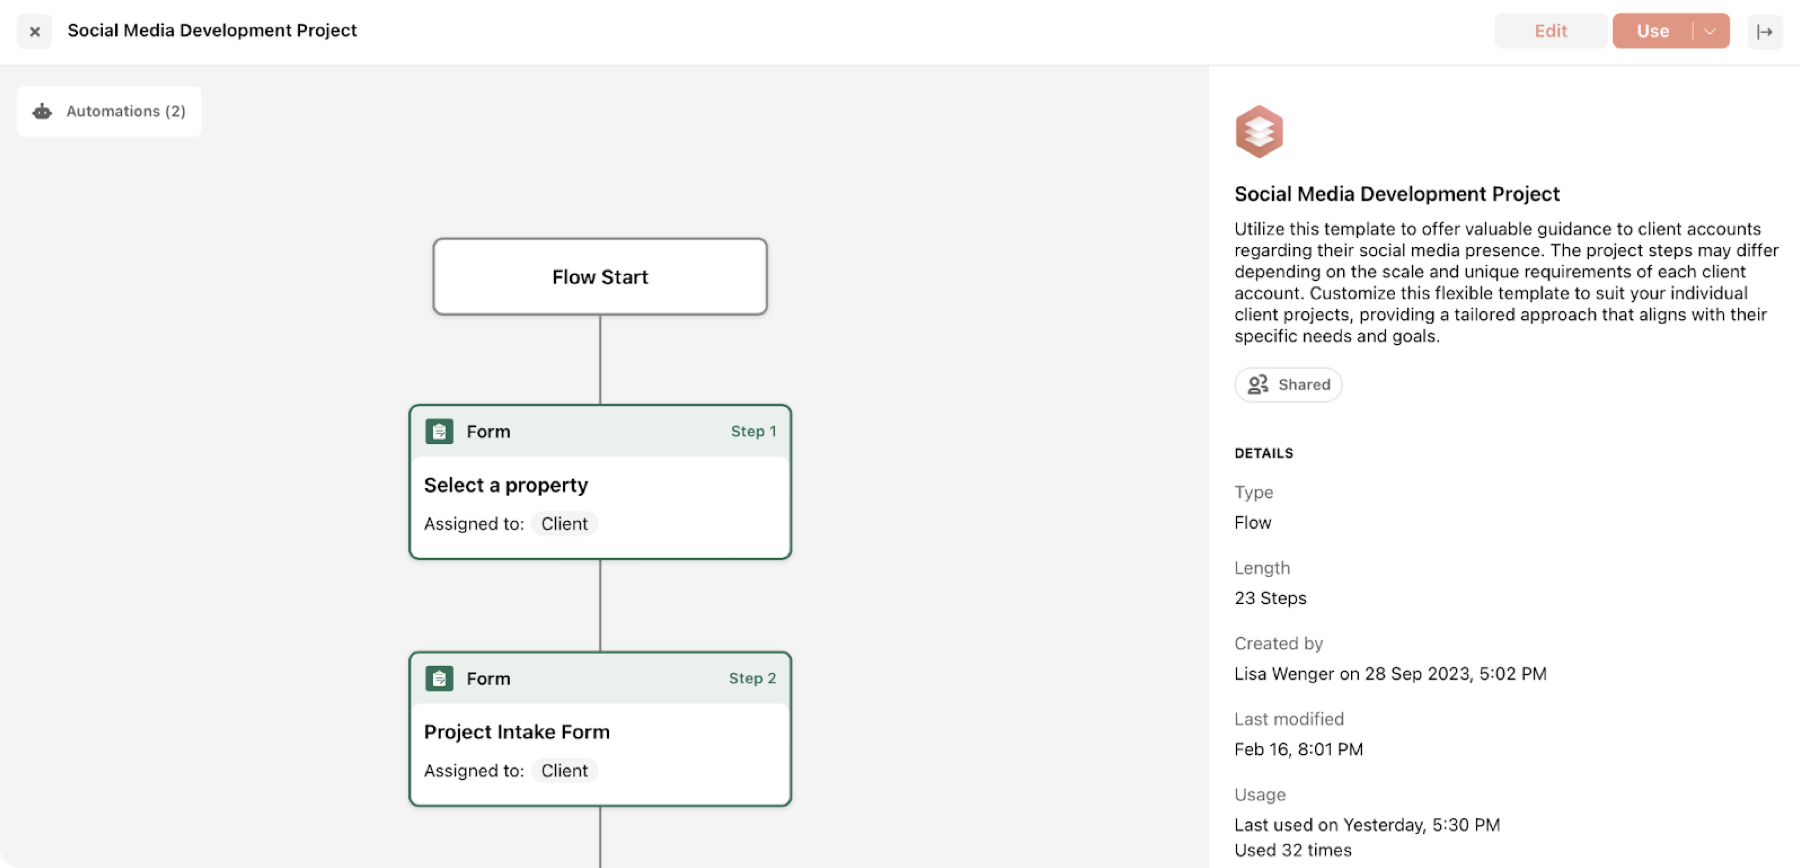This screenshot has height=868, width=1800.
Task: Click the Step 1 Form clipboard icon
Action: coord(439,431)
